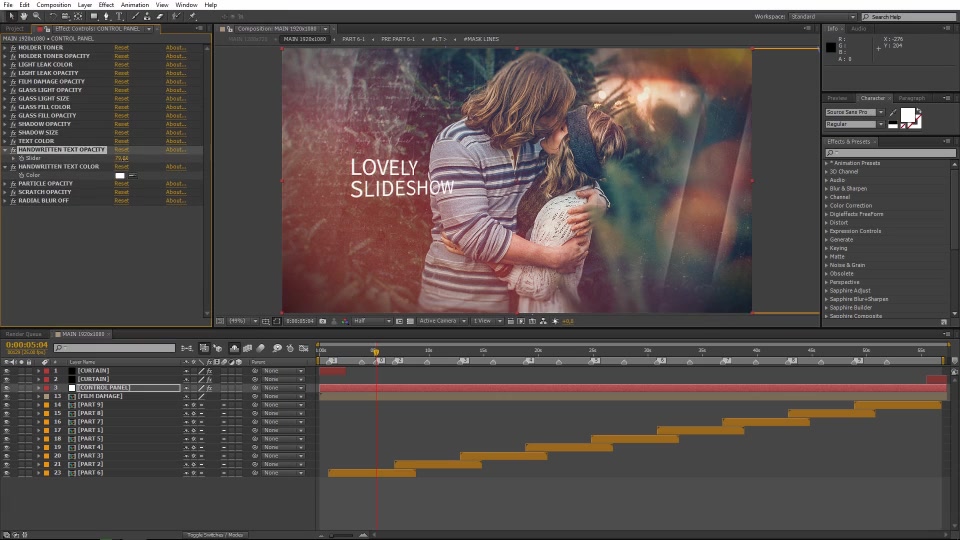Toggle the Hide Shy Layers switch in timeline

pyautogui.click(x=234, y=348)
